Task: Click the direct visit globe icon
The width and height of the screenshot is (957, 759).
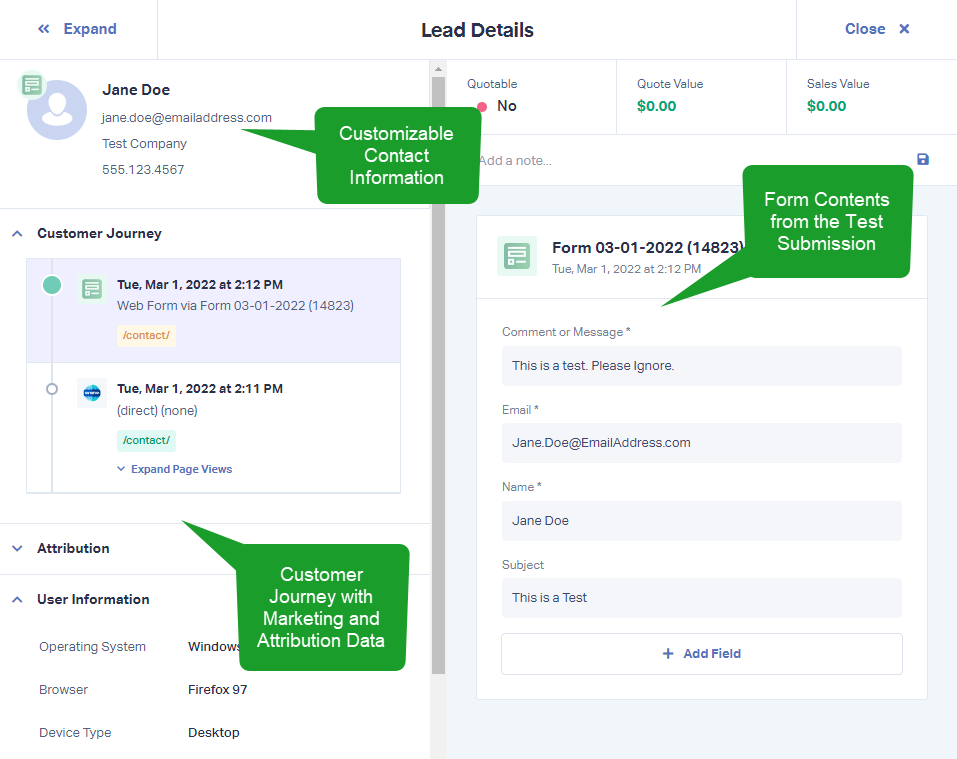Action: pos(92,393)
